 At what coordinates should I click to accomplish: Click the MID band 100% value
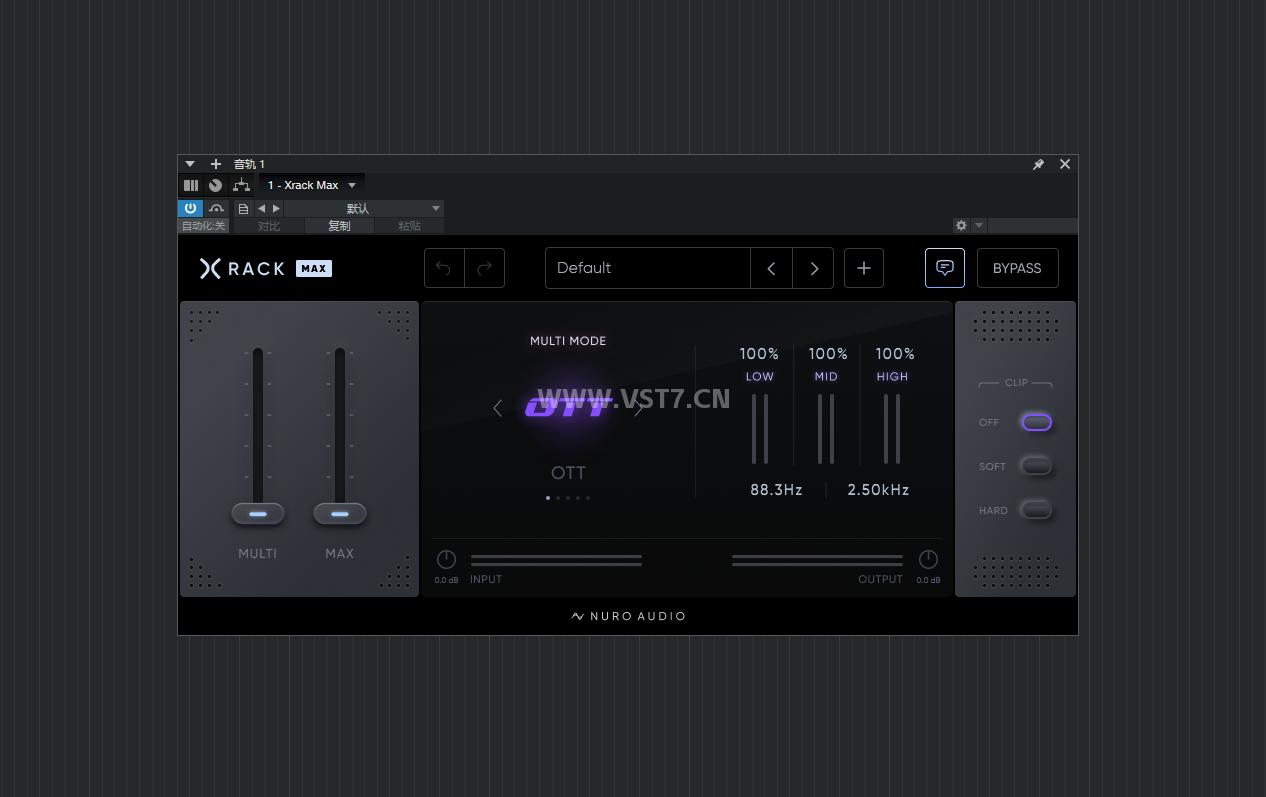click(x=828, y=354)
